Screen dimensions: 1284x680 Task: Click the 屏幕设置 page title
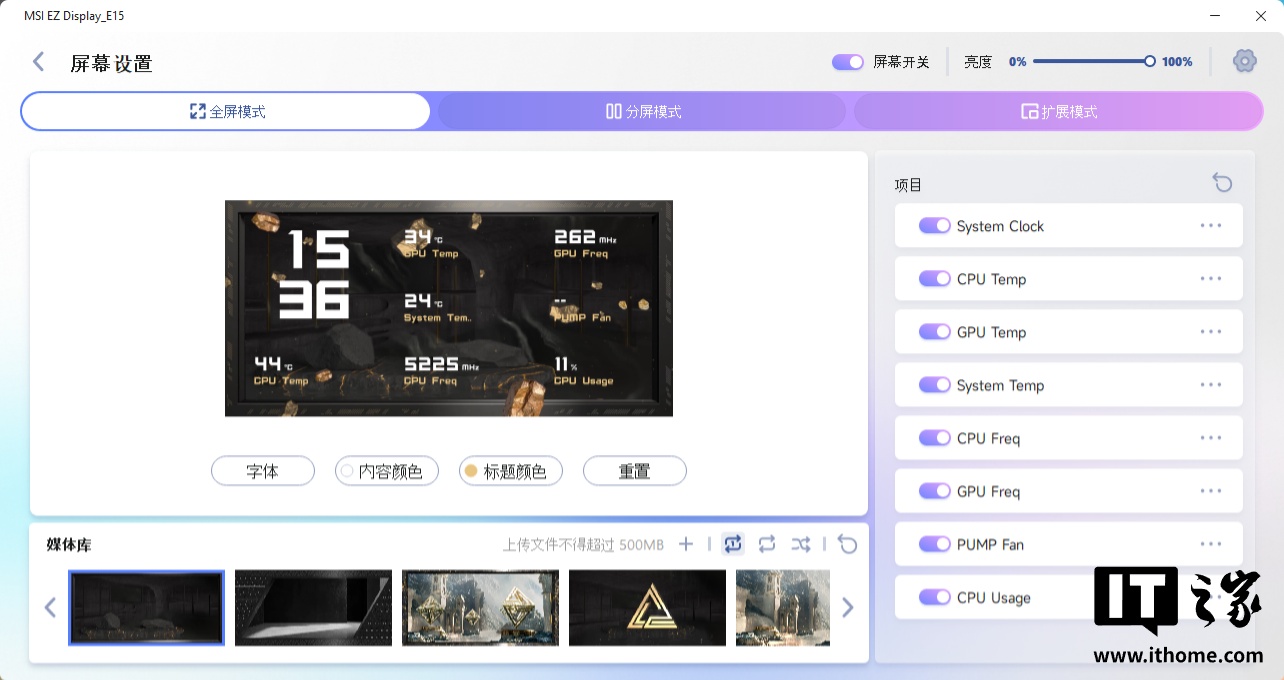111,64
